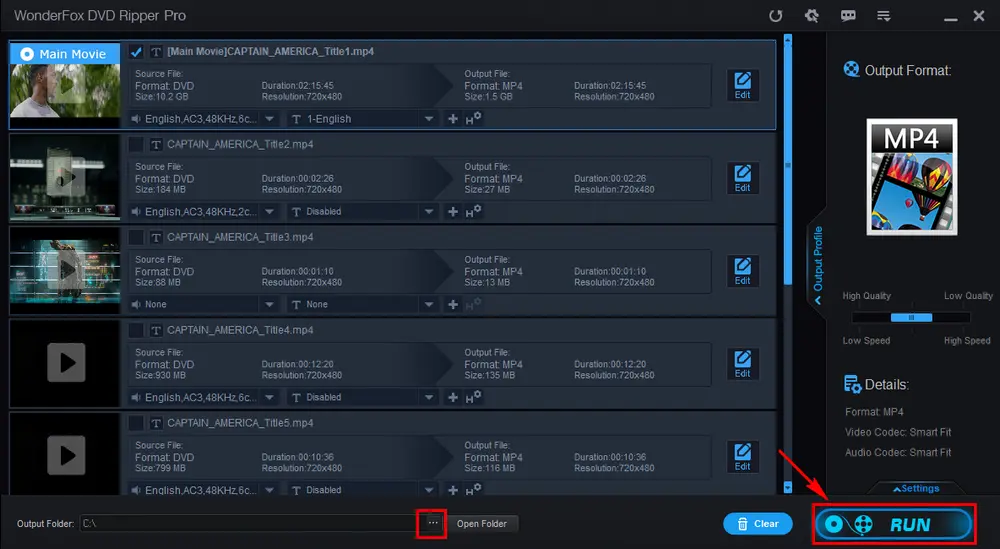Add subtitle with plus icon on Title2
Screen dimensions: 1000x549
tap(453, 211)
